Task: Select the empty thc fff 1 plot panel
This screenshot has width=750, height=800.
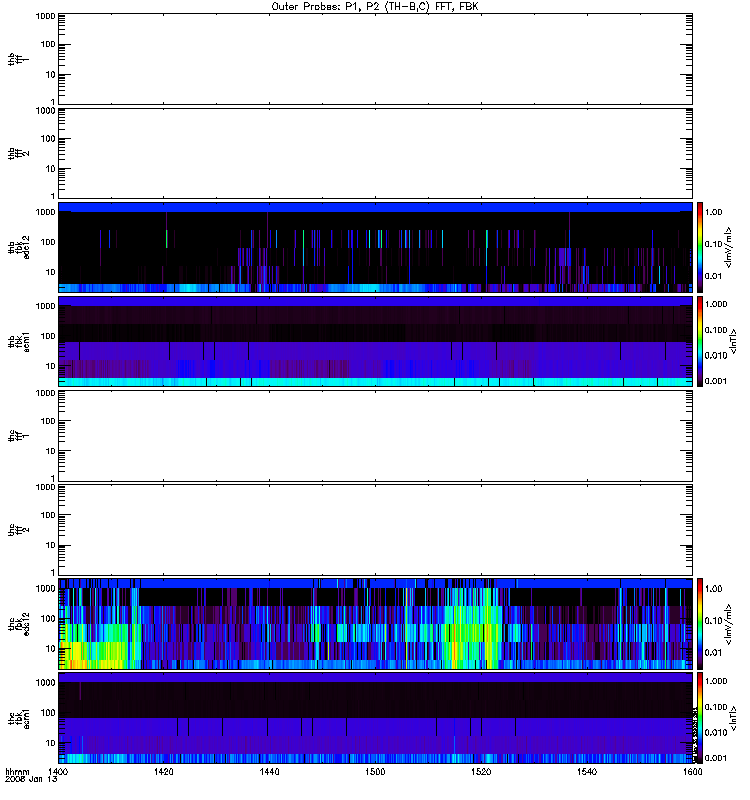Action: click(375, 436)
